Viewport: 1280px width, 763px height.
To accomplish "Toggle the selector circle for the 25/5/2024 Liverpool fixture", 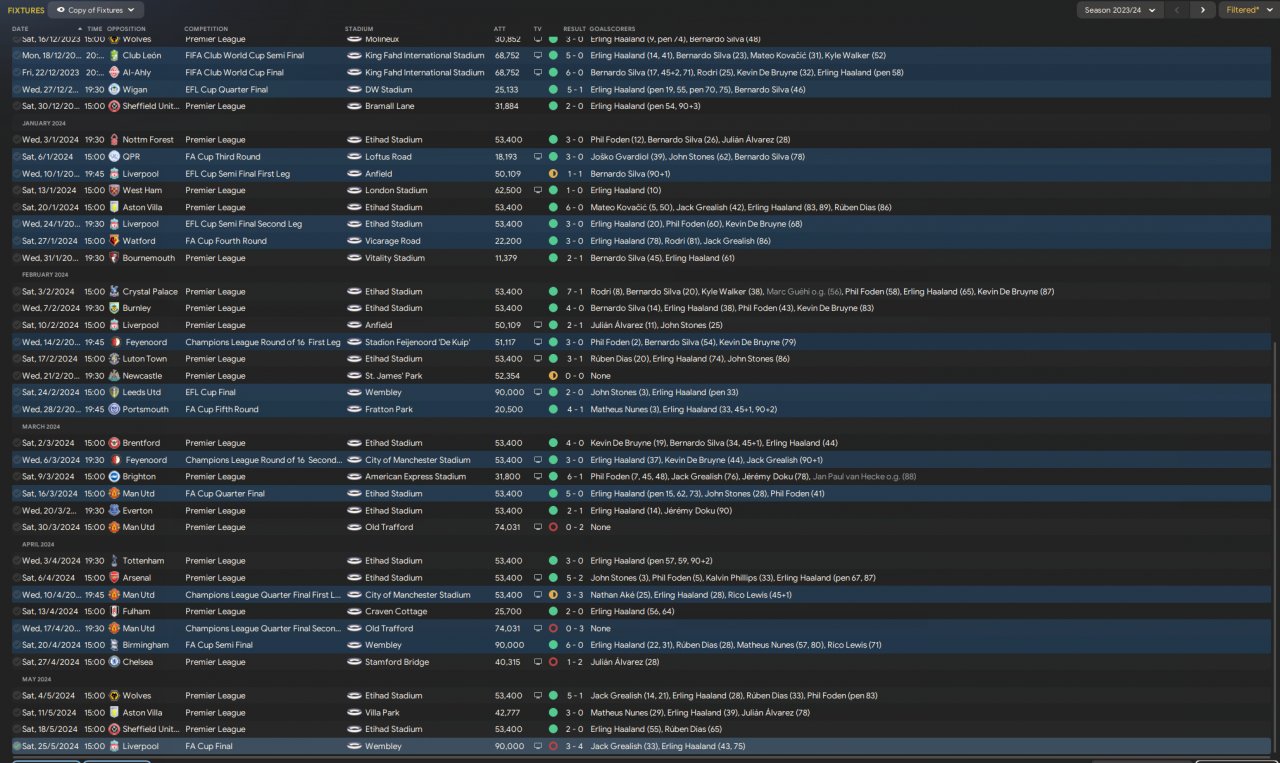I will coord(16,746).
